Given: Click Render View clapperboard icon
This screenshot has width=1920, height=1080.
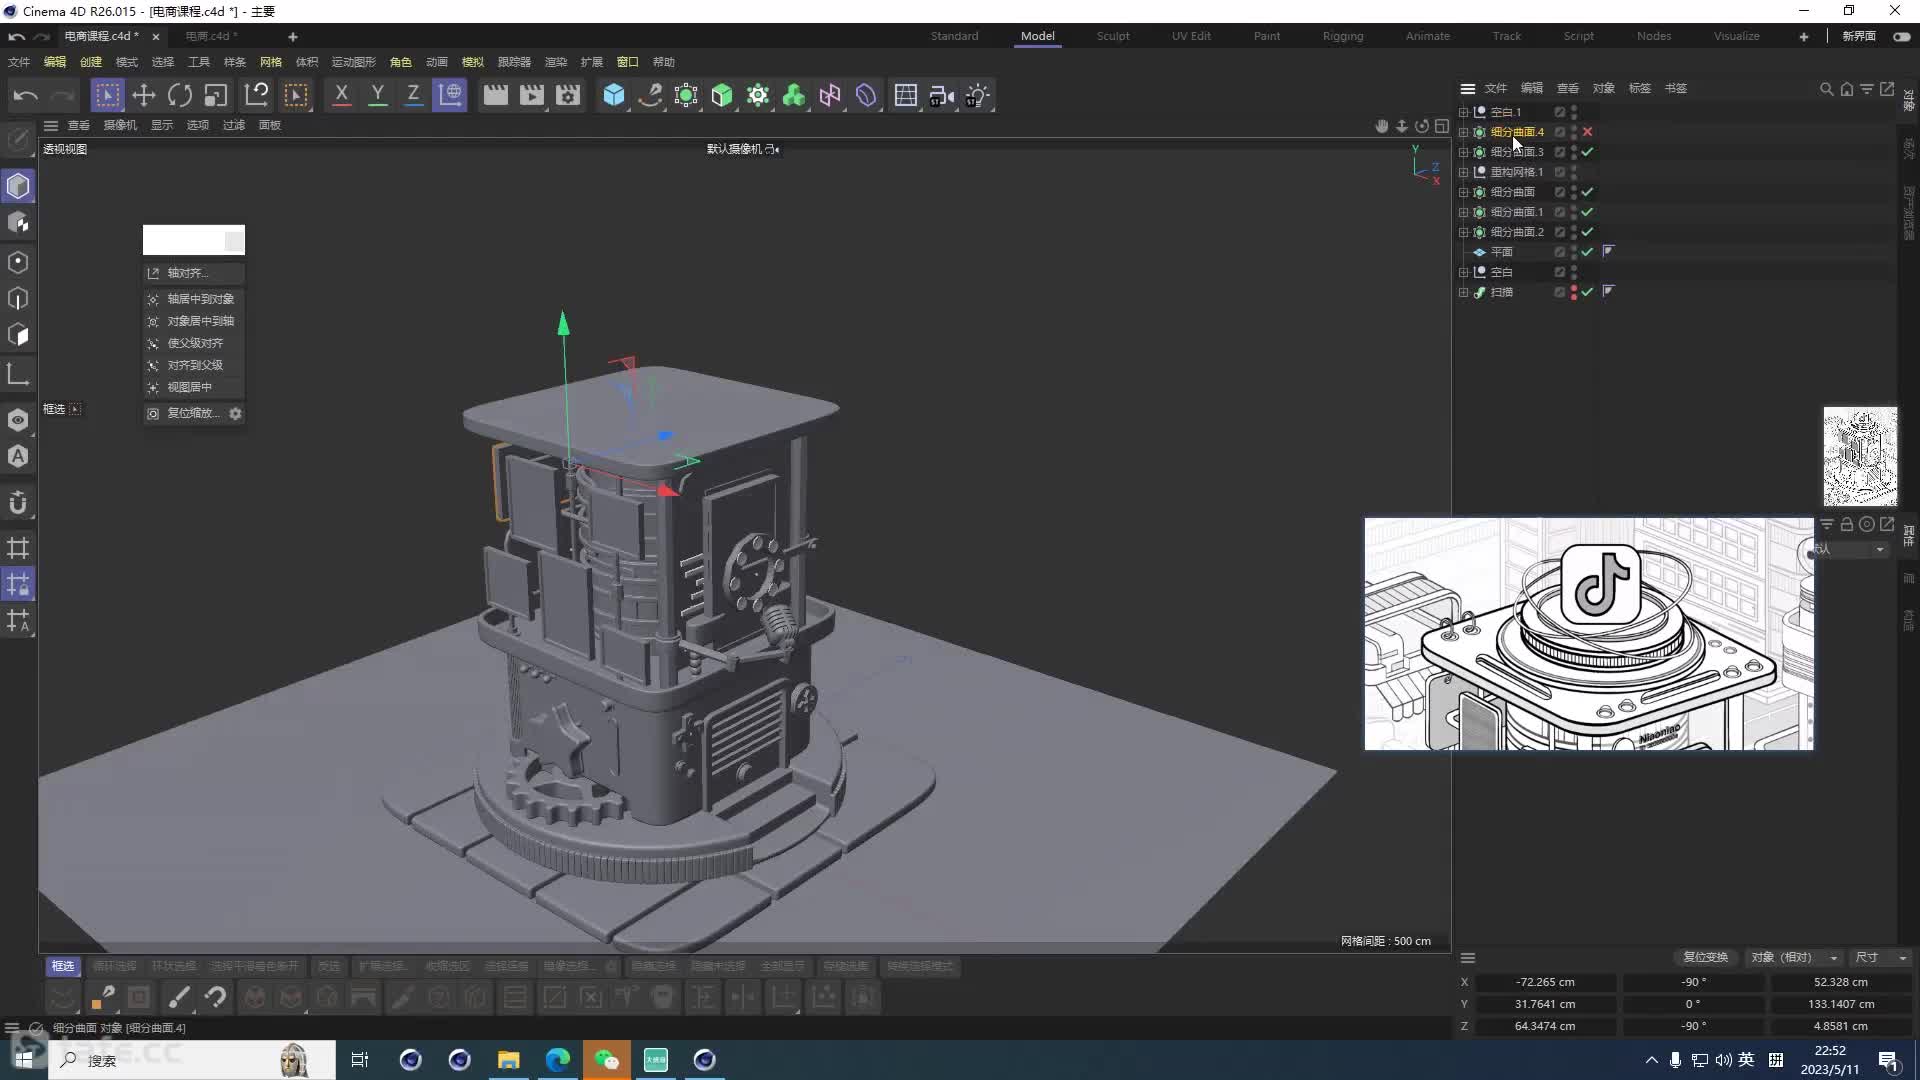Looking at the screenshot, I should [495, 95].
